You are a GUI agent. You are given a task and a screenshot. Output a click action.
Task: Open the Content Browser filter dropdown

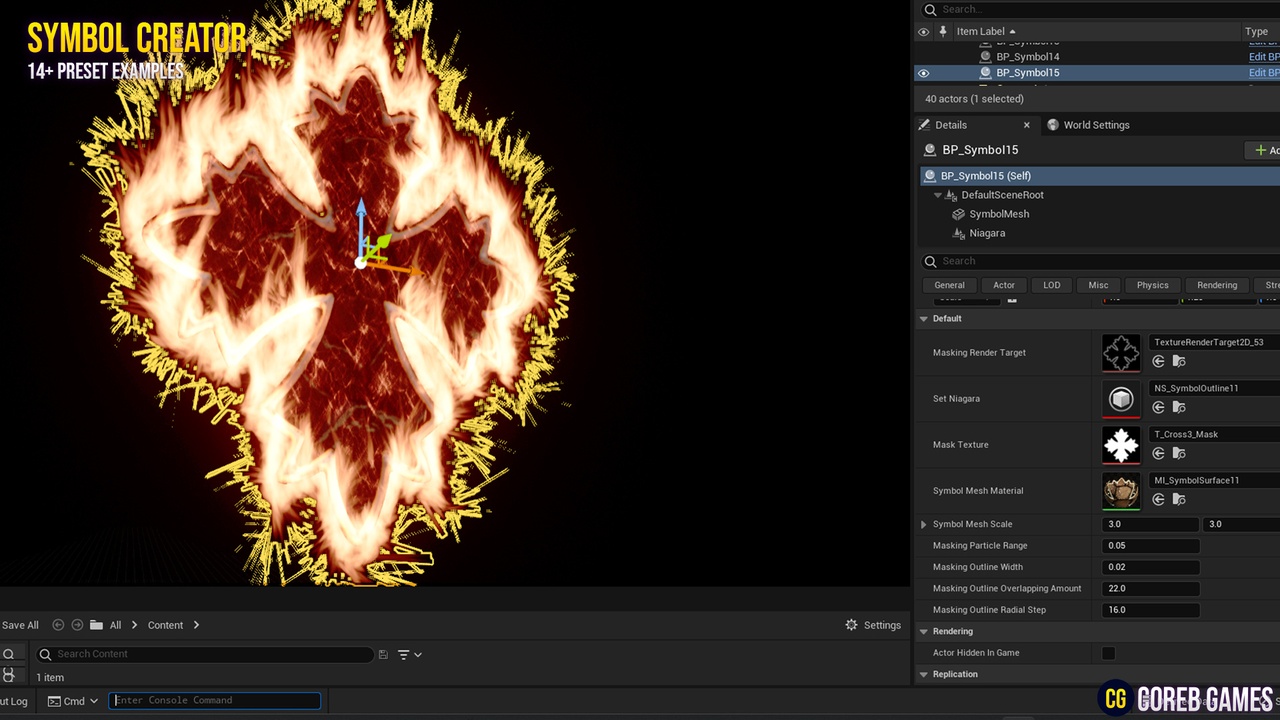tap(409, 654)
